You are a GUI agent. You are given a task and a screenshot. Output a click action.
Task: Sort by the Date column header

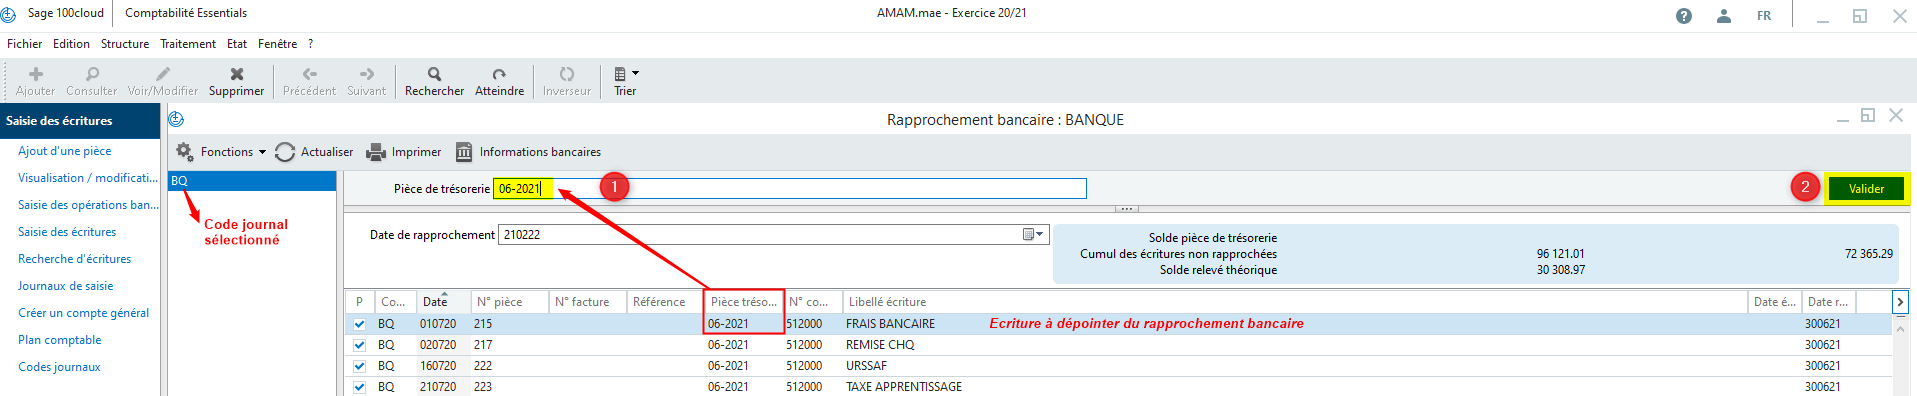tap(443, 302)
